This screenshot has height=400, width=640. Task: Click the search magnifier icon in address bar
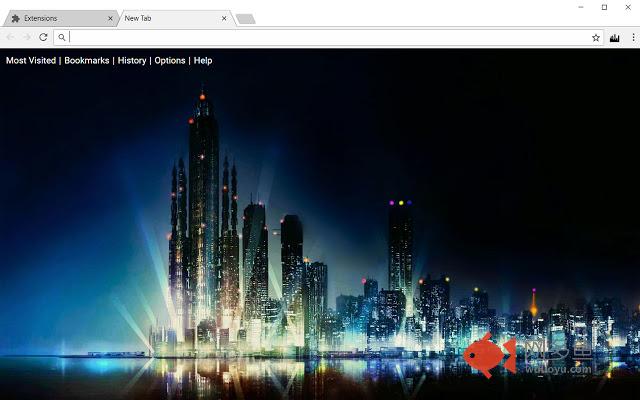[x=62, y=38]
